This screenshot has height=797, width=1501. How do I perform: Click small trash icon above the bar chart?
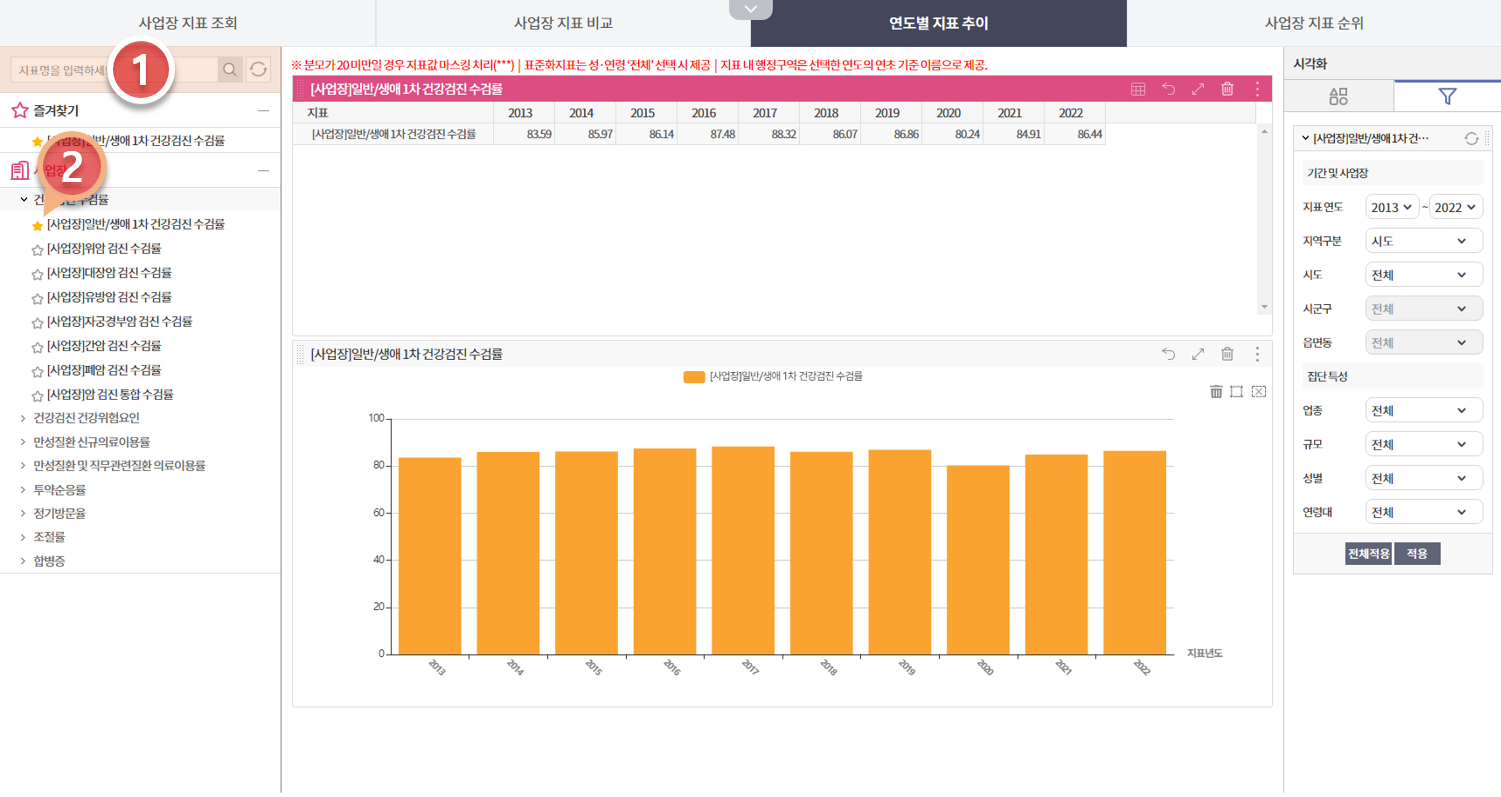coord(1216,391)
